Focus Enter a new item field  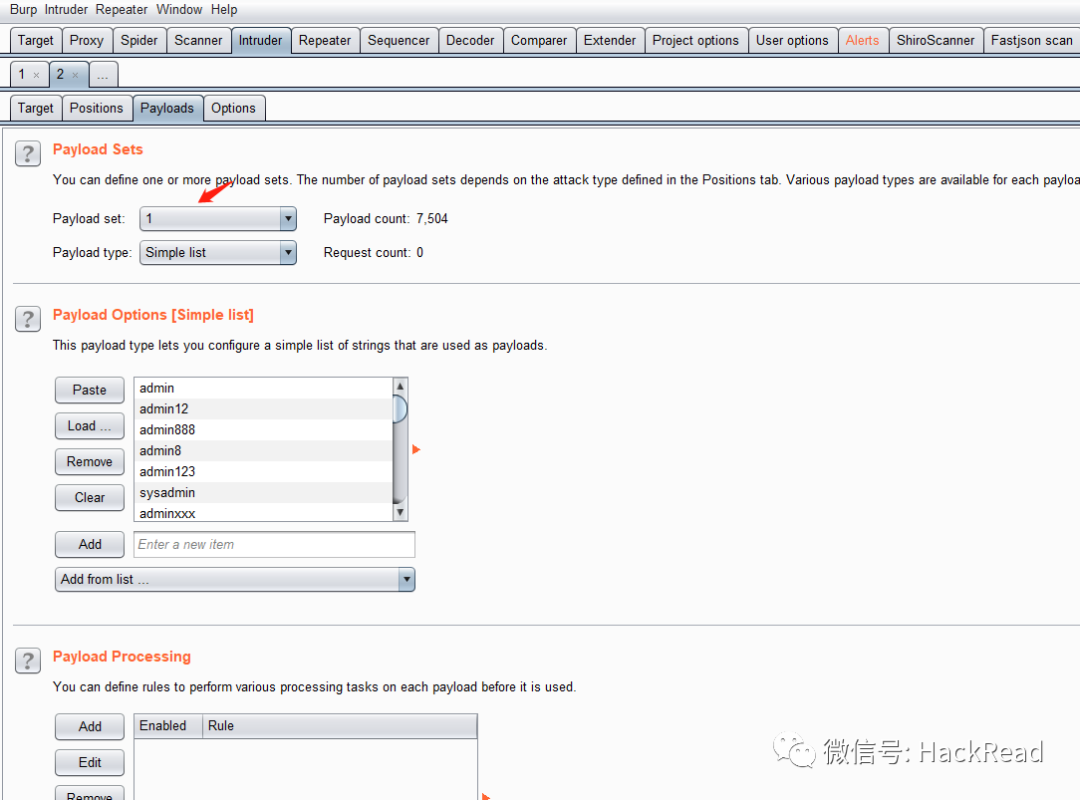(274, 544)
